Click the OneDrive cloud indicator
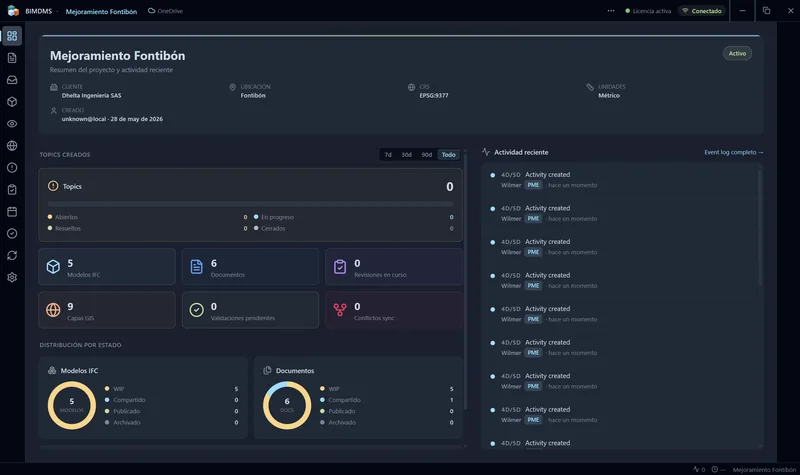 [165, 11]
